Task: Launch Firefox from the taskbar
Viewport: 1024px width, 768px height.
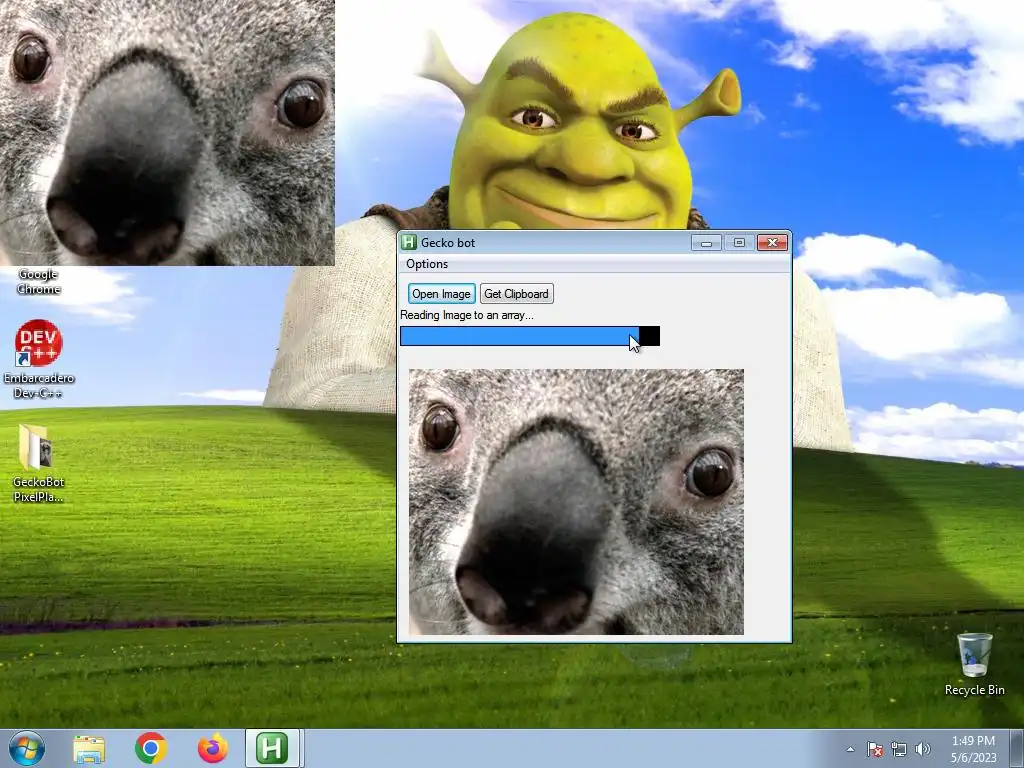Action: coord(213,748)
